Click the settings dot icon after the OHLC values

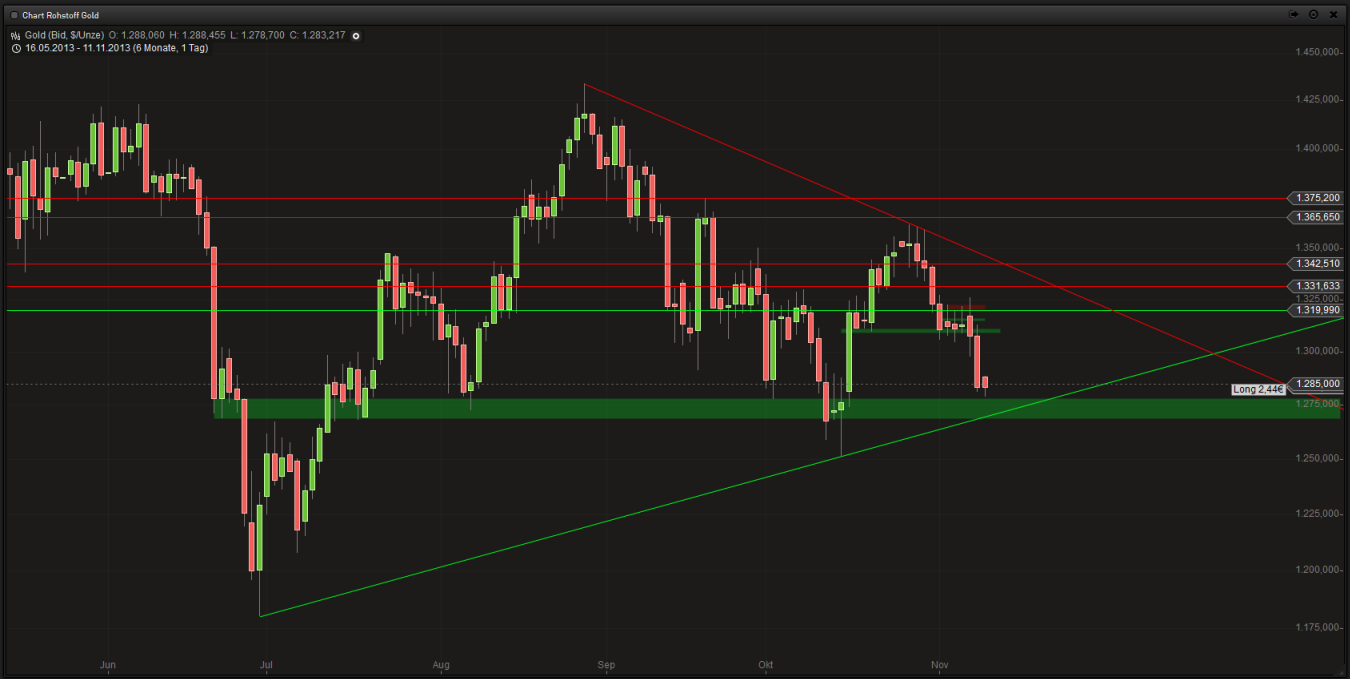[x=356, y=35]
